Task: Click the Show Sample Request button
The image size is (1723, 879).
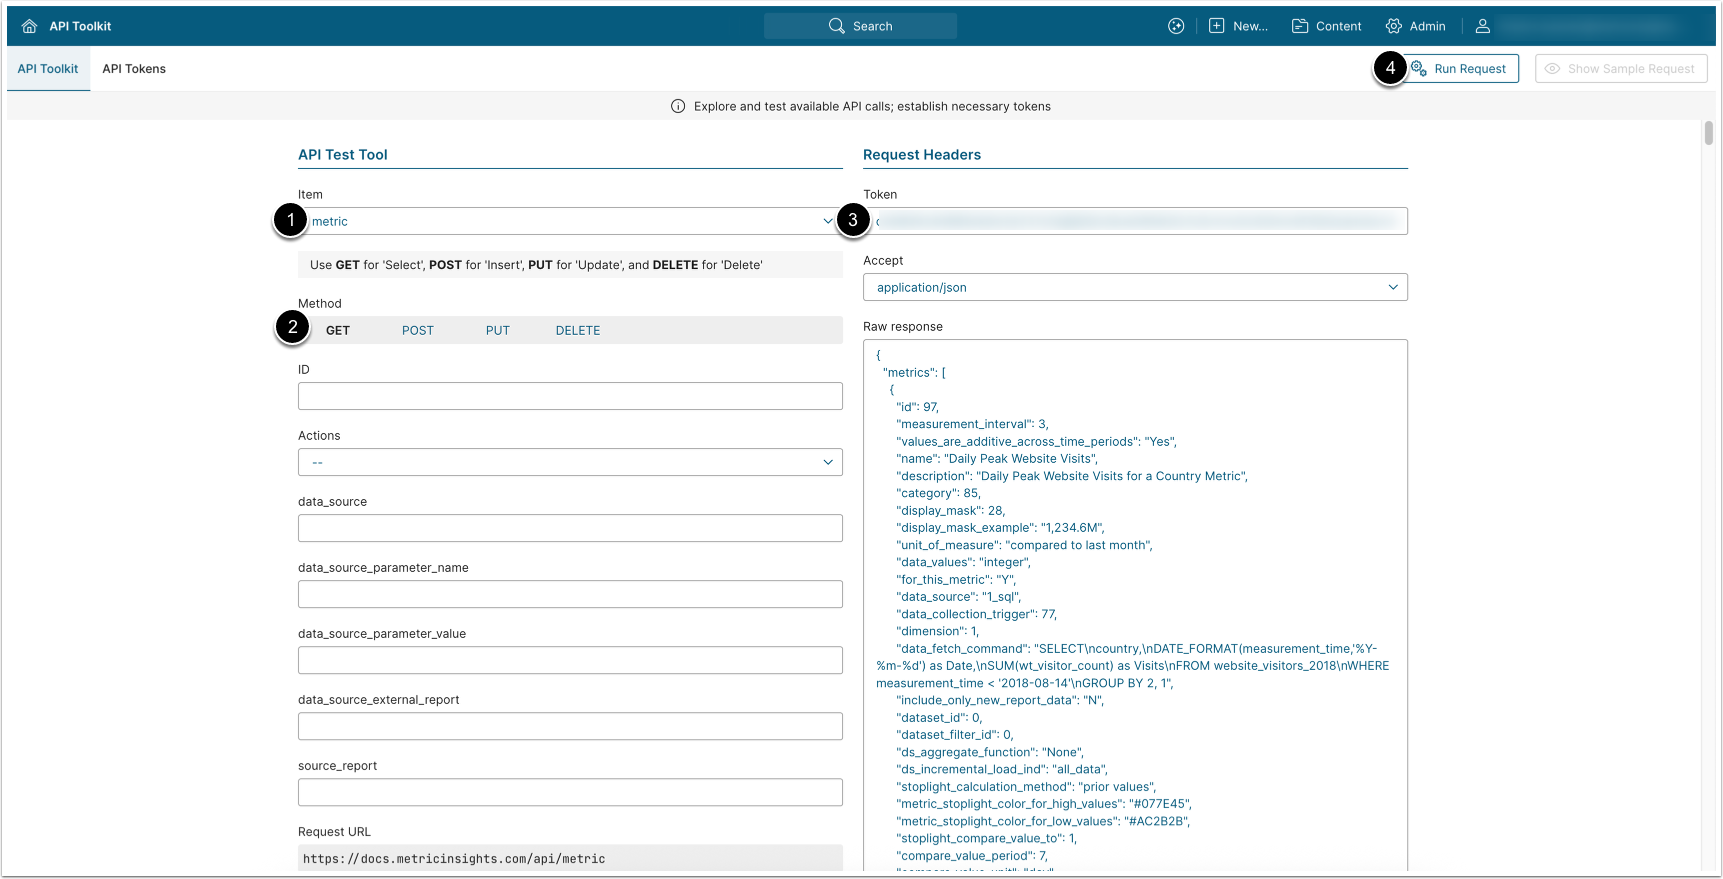Action: pos(1621,69)
